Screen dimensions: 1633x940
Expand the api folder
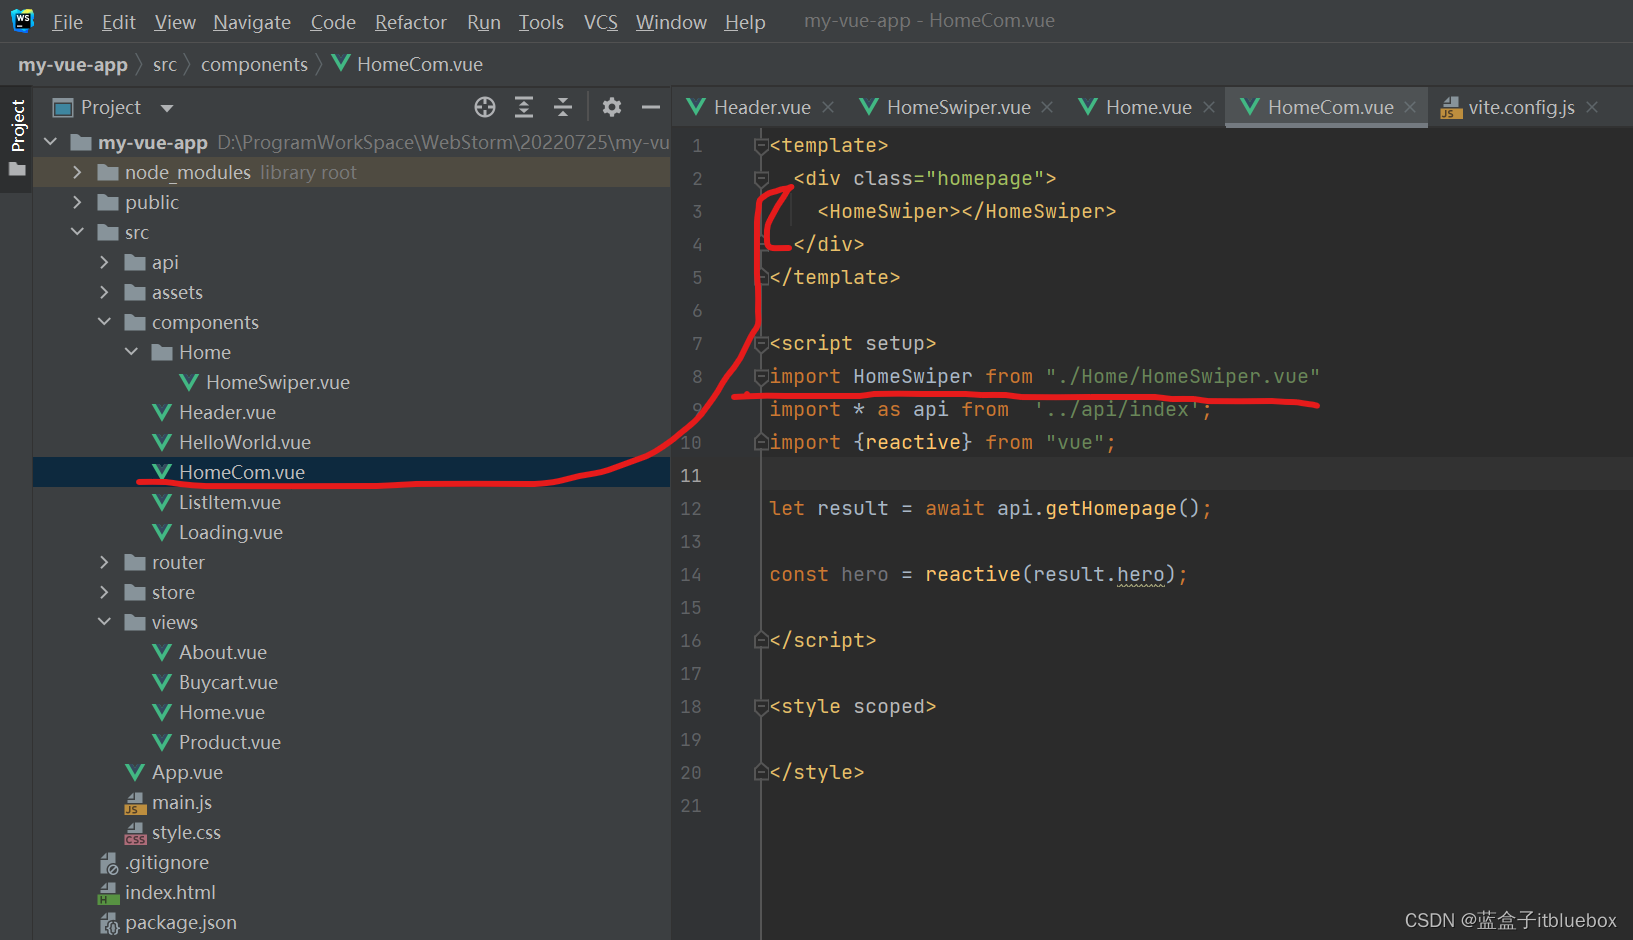(104, 262)
